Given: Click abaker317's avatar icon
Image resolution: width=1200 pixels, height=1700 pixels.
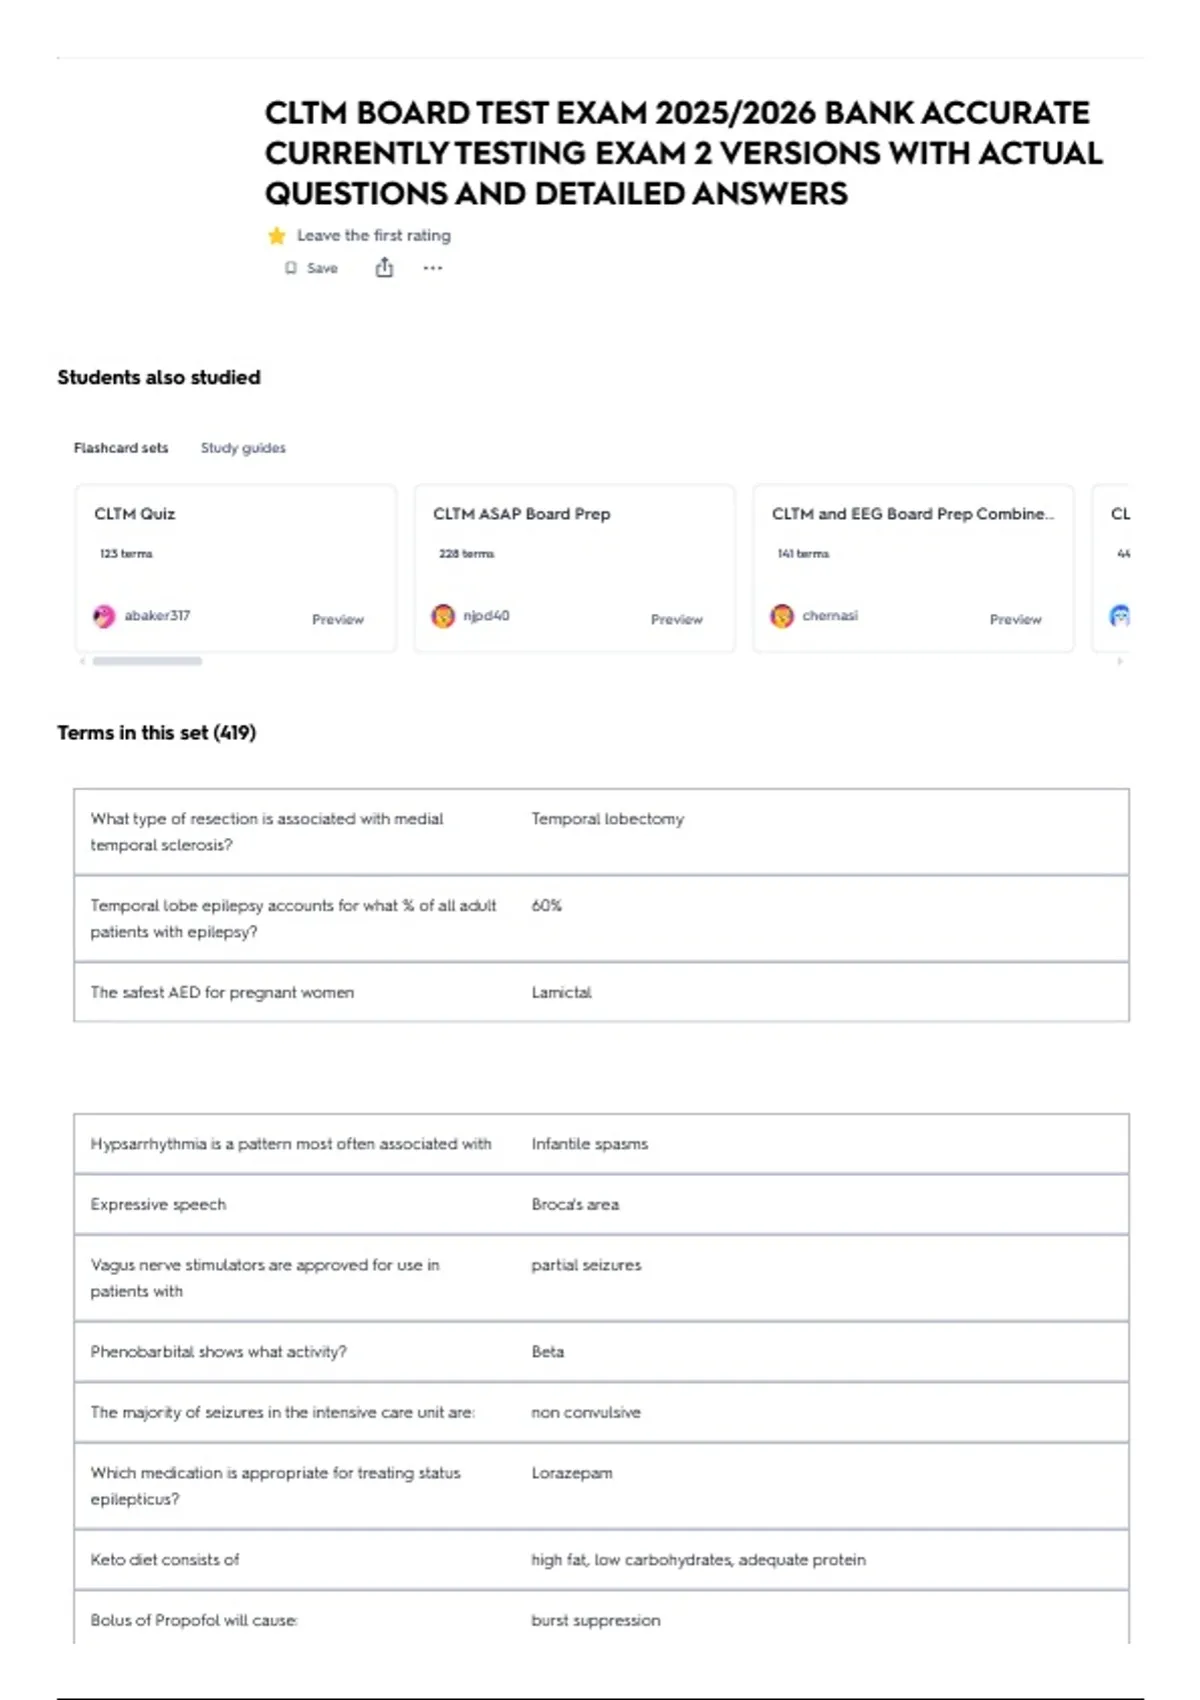Looking at the screenshot, I should 104,616.
